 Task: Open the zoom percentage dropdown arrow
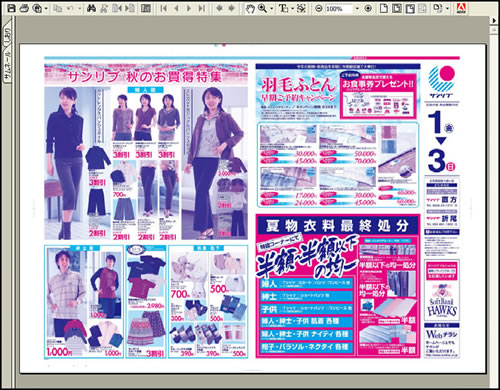tap(358, 8)
